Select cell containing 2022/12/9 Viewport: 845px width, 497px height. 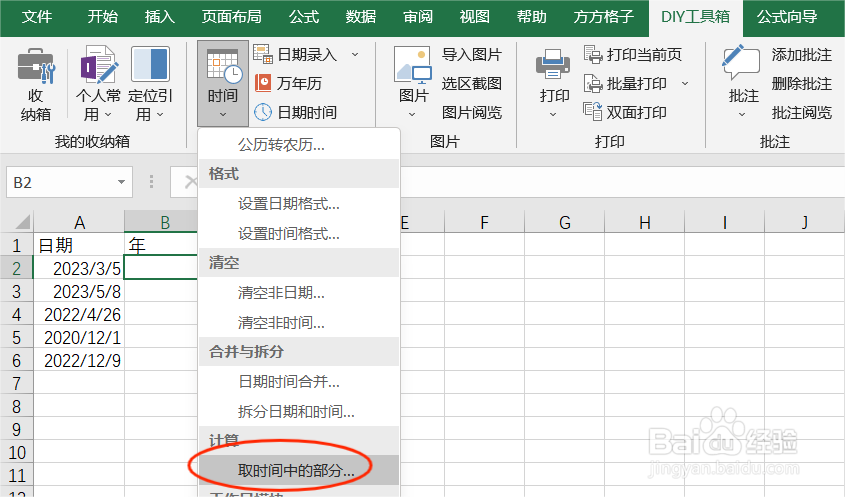coord(79,360)
